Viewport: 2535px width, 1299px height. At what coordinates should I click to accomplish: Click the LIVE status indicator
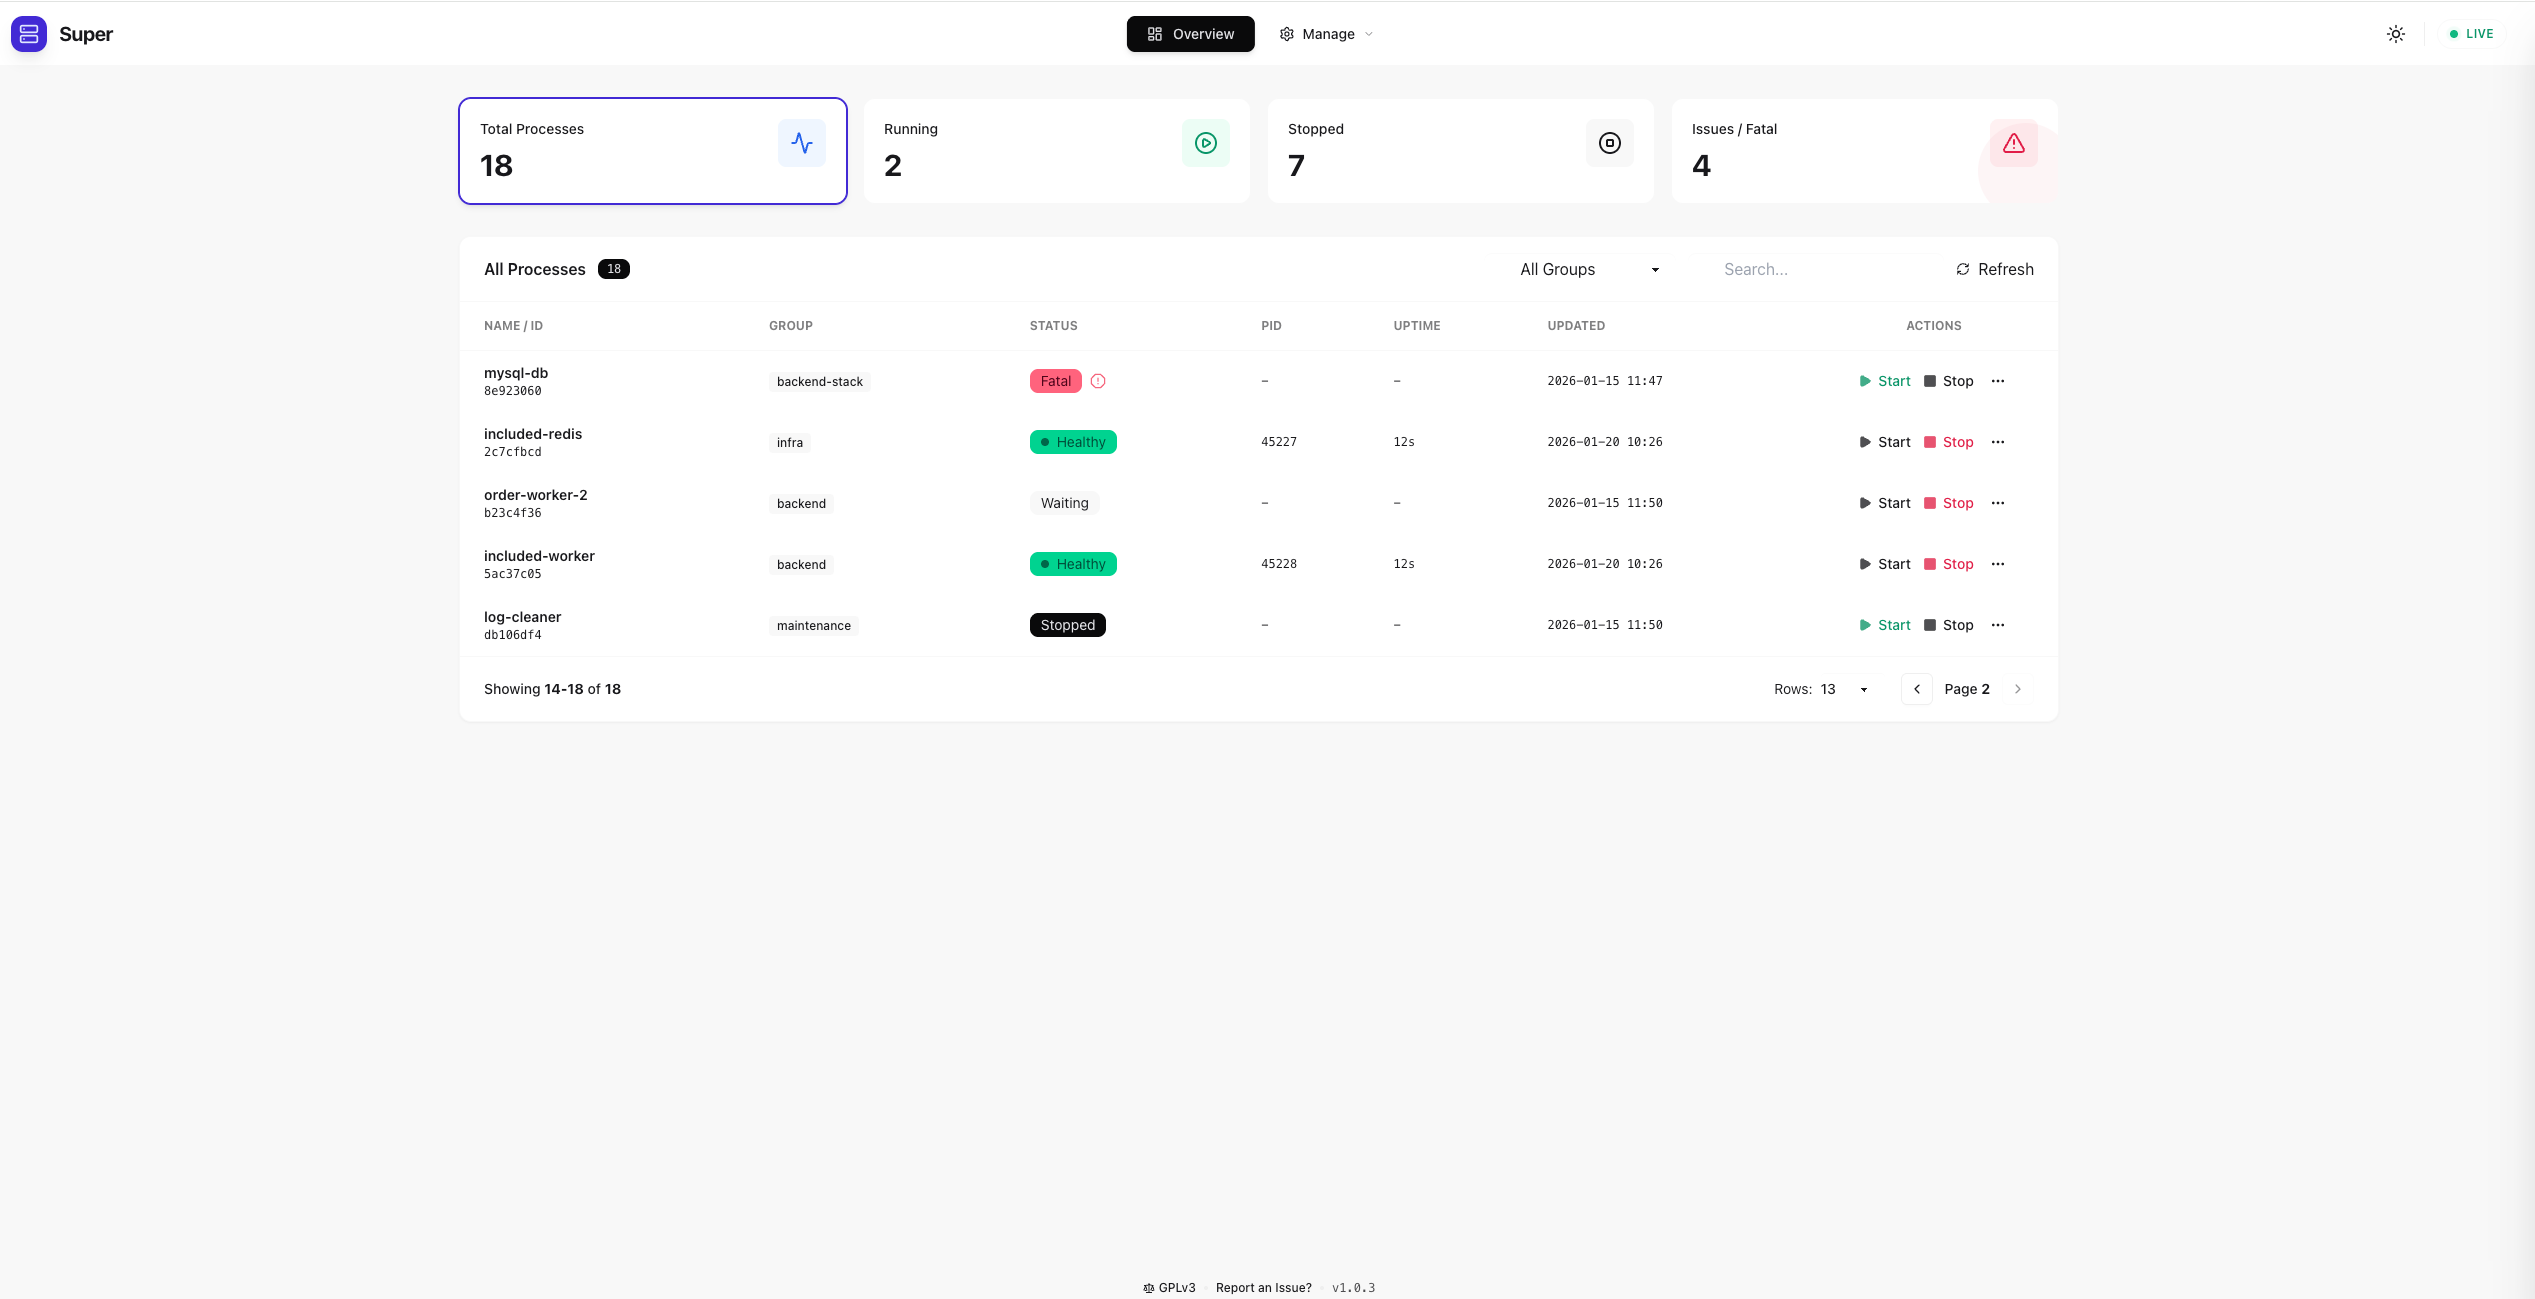pos(2472,34)
